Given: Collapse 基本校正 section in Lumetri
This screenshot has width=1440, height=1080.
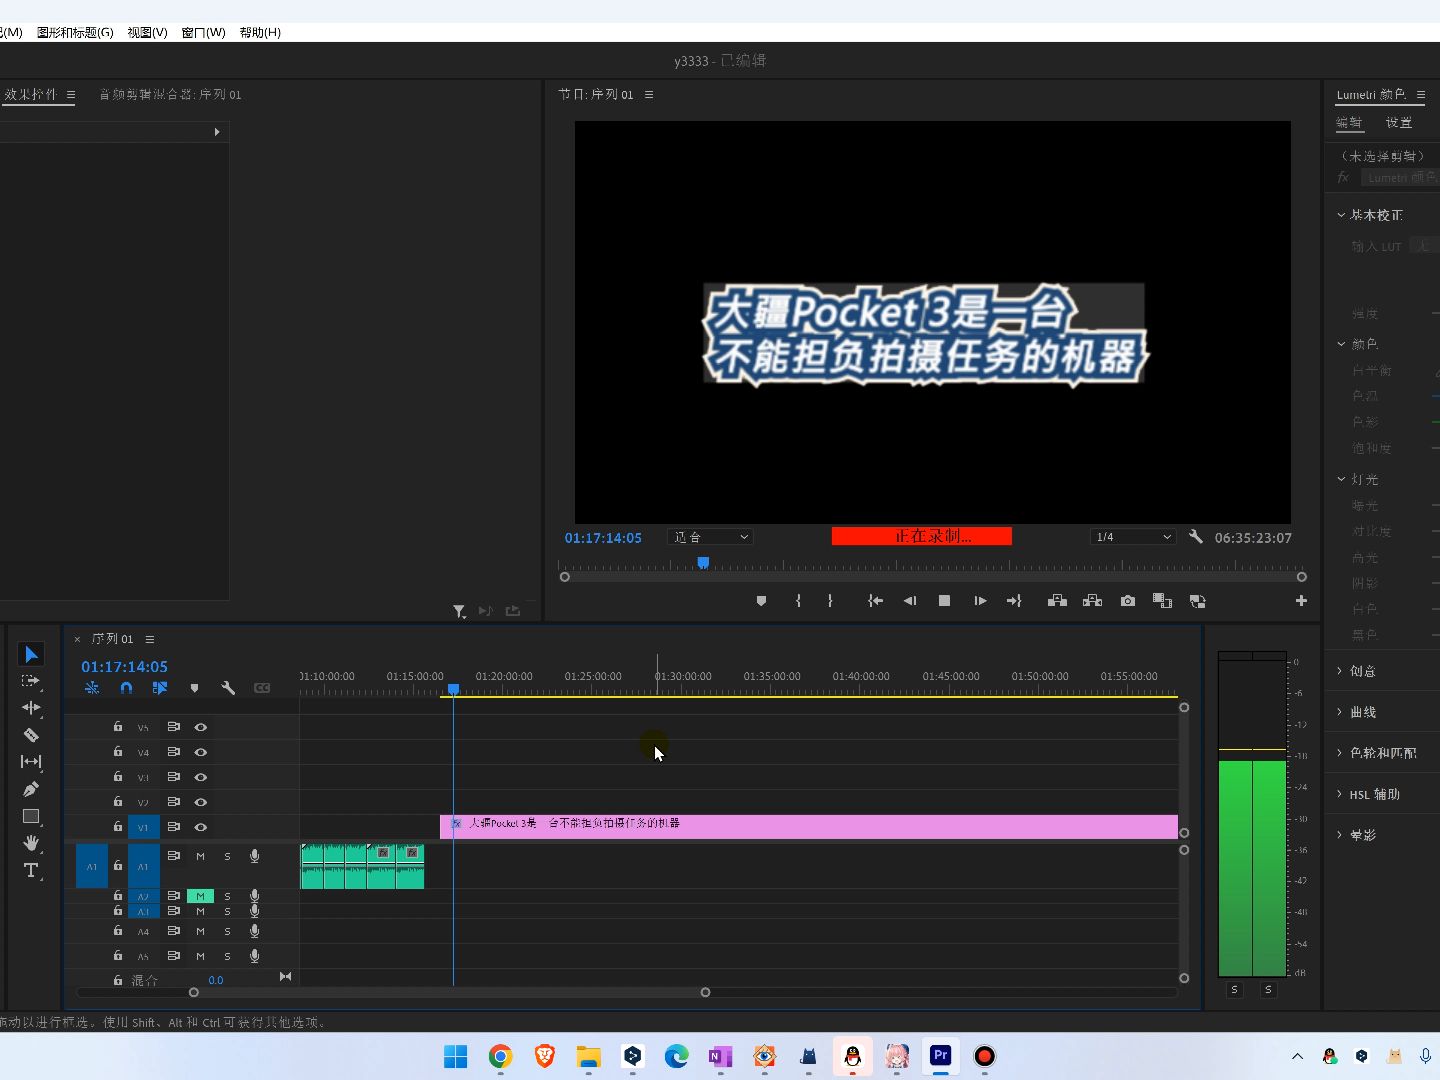Looking at the screenshot, I should (1341, 215).
